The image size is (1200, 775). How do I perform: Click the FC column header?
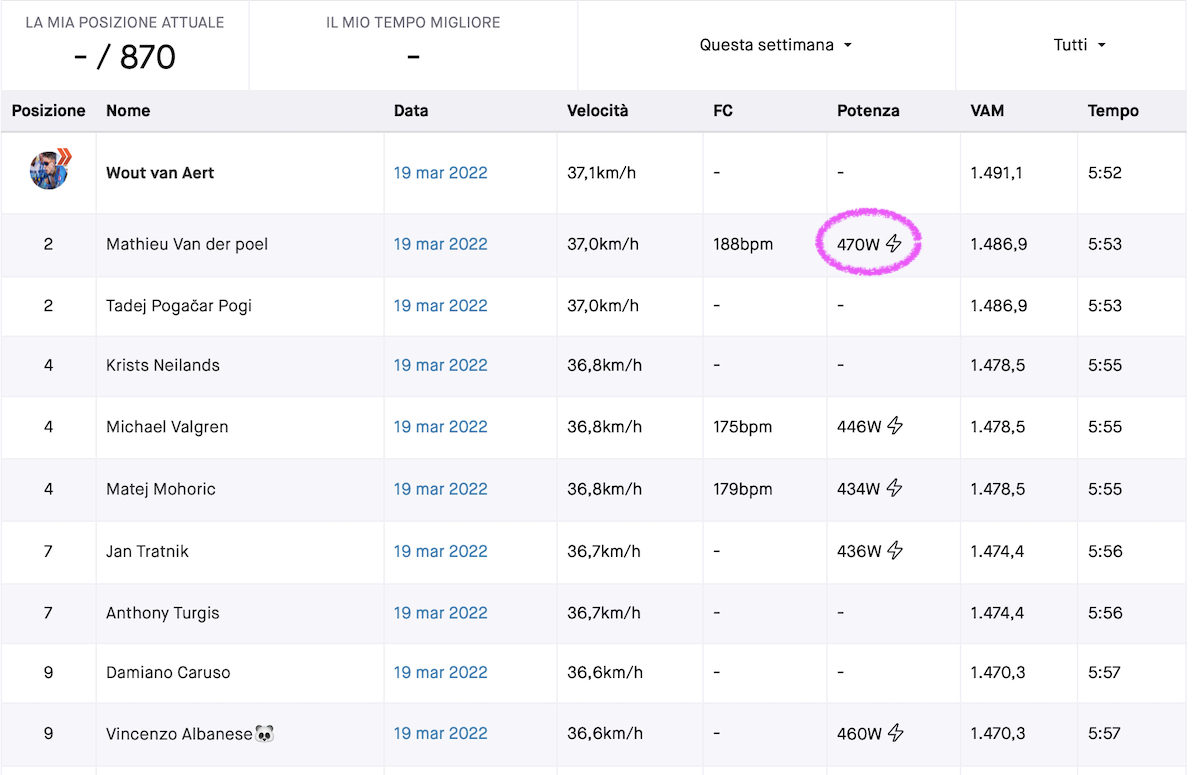pos(723,111)
